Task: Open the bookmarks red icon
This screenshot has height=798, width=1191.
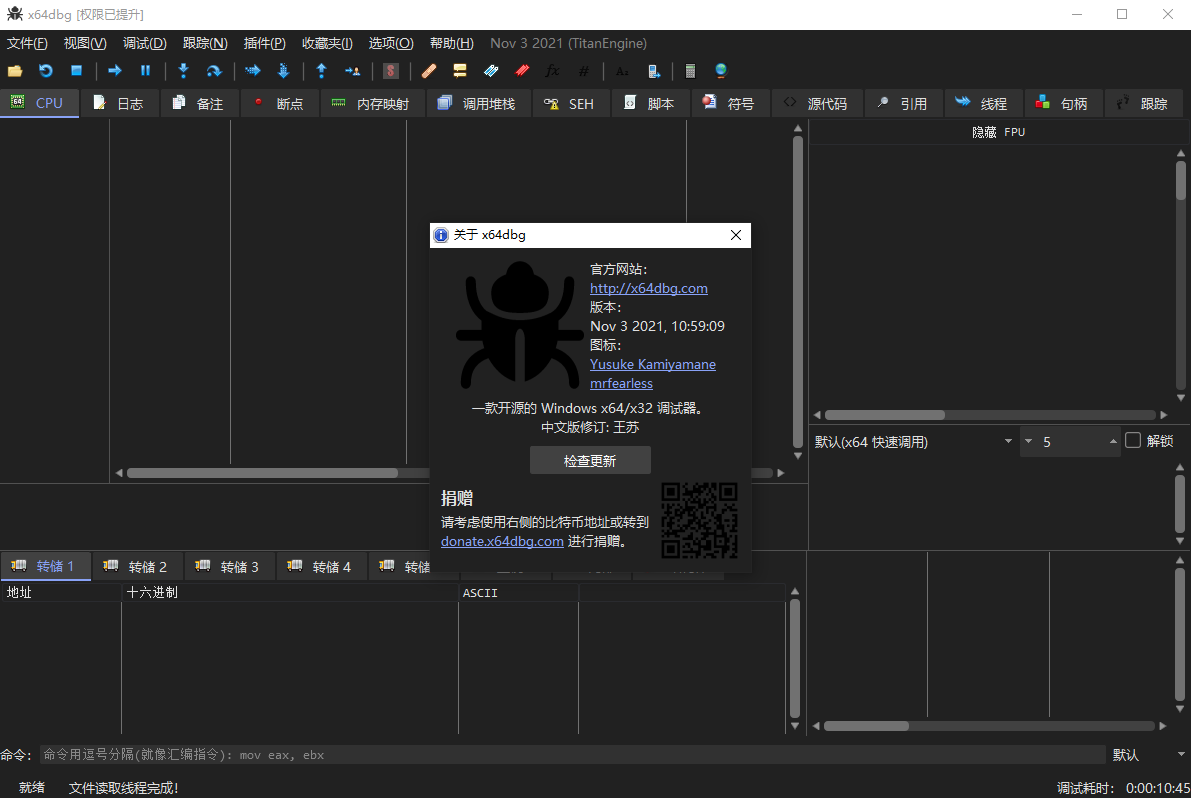Action: [522, 71]
